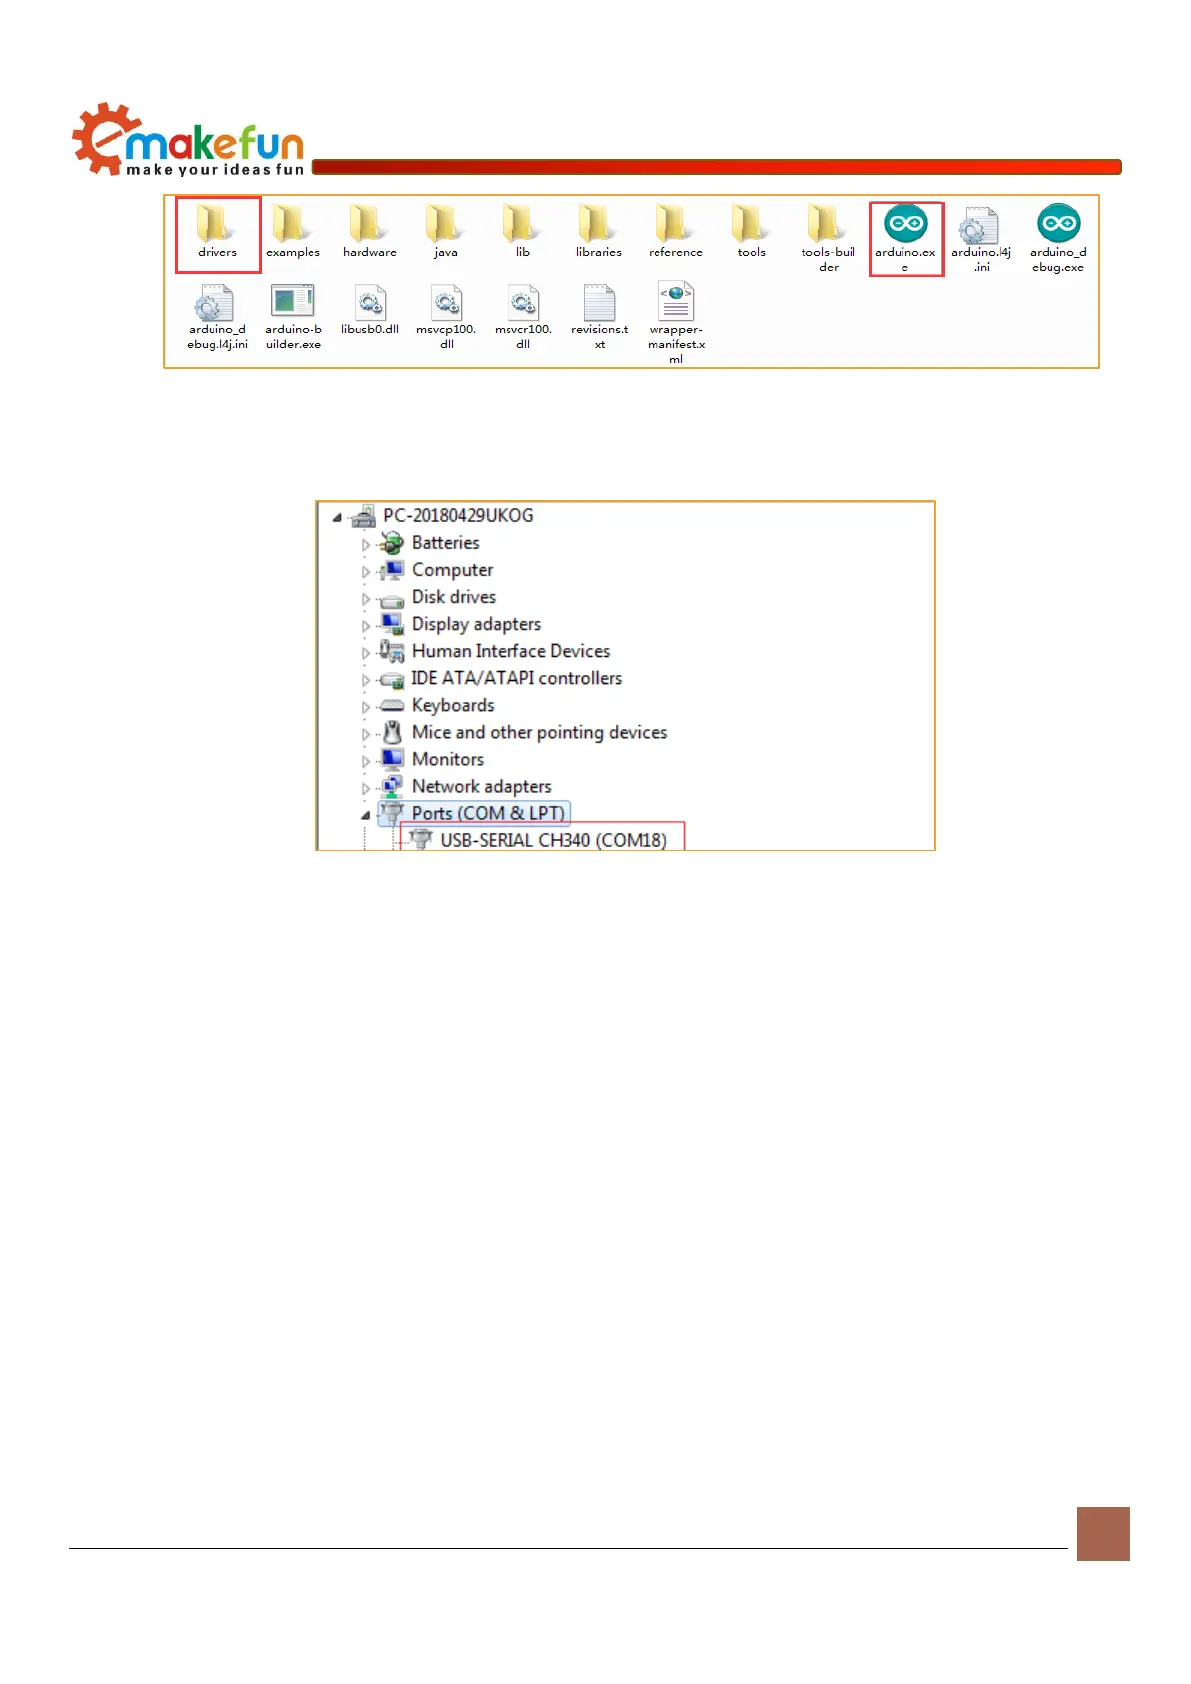The image size is (1191, 1684).
Task: Click the USB-SERIAL CH340 port icon
Action: pos(421,840)
